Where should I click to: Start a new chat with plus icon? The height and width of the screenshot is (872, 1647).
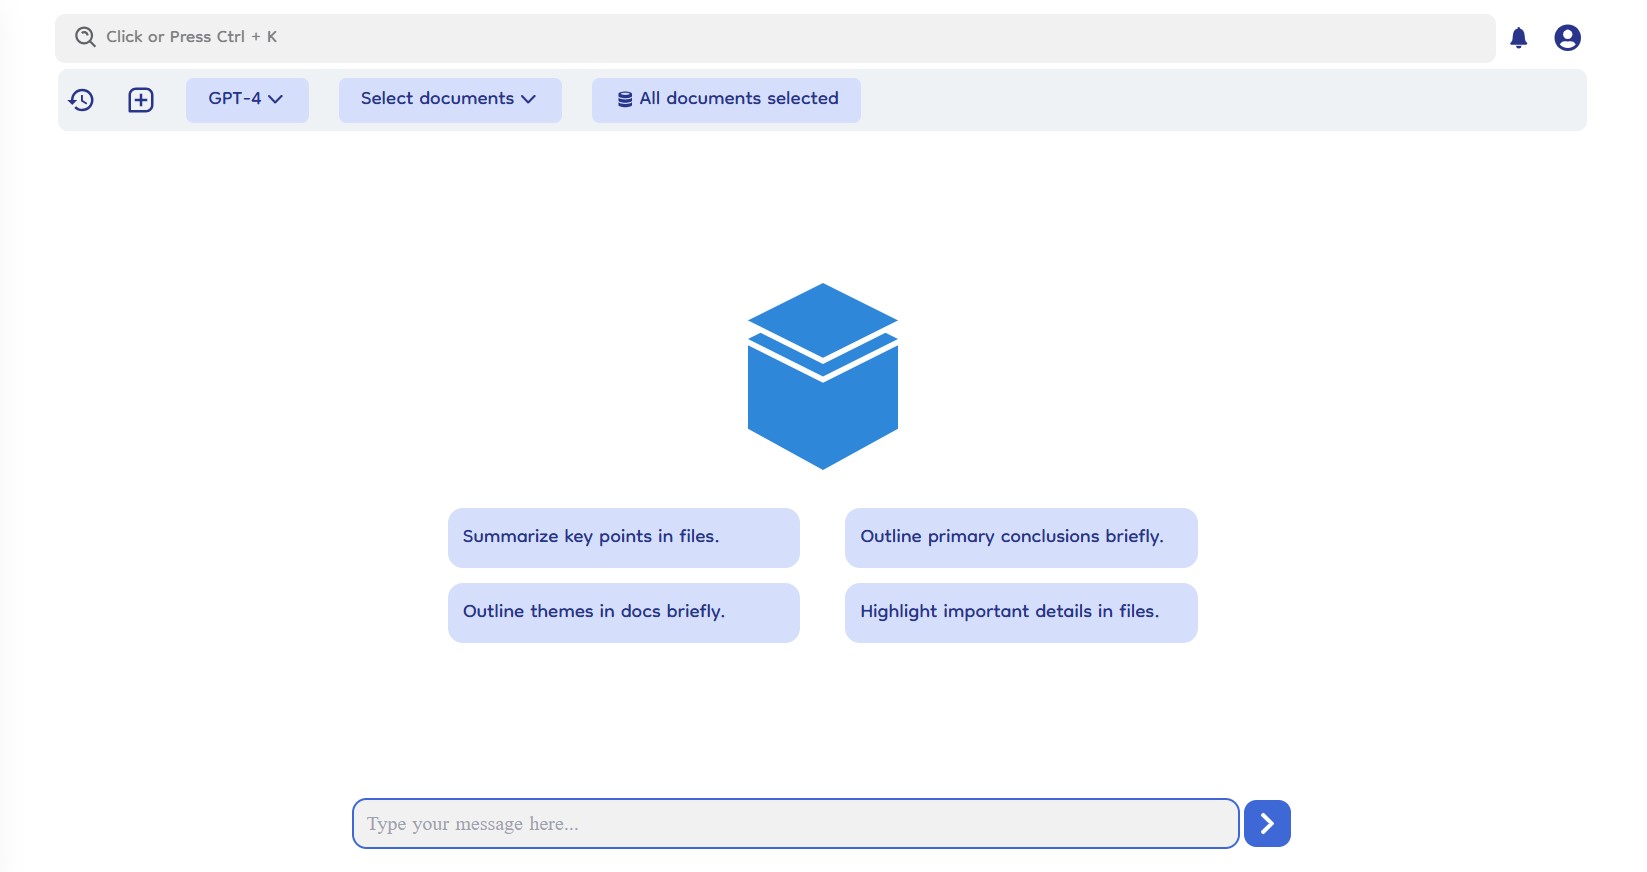click(x=141, y=100)
